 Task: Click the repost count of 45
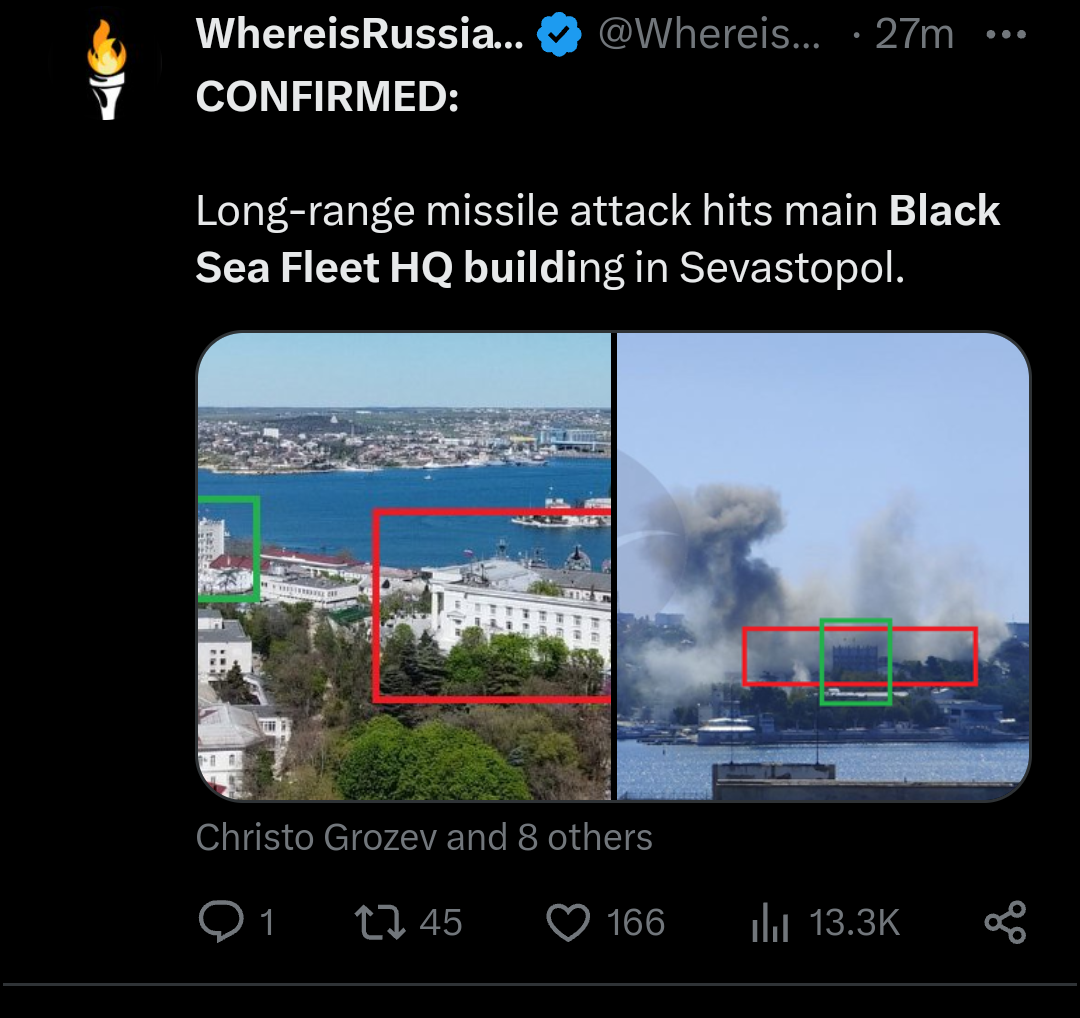coord(441,922)
